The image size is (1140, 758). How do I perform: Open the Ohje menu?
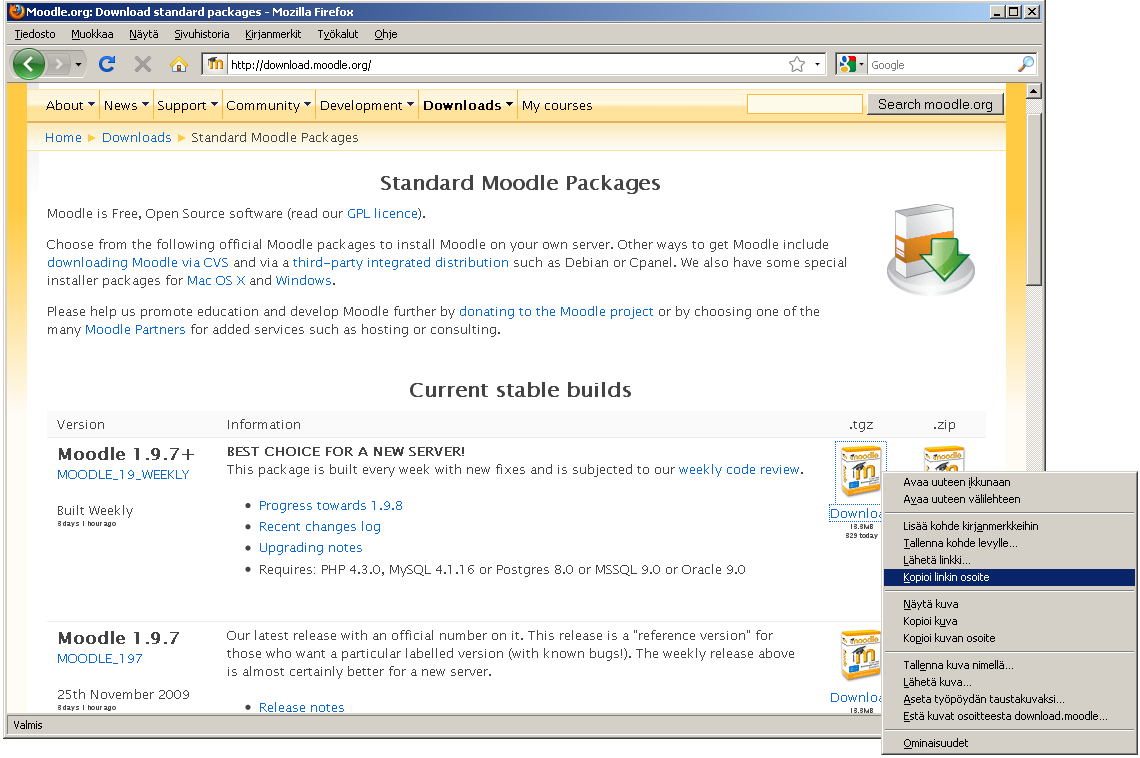(x=386, y=34)
